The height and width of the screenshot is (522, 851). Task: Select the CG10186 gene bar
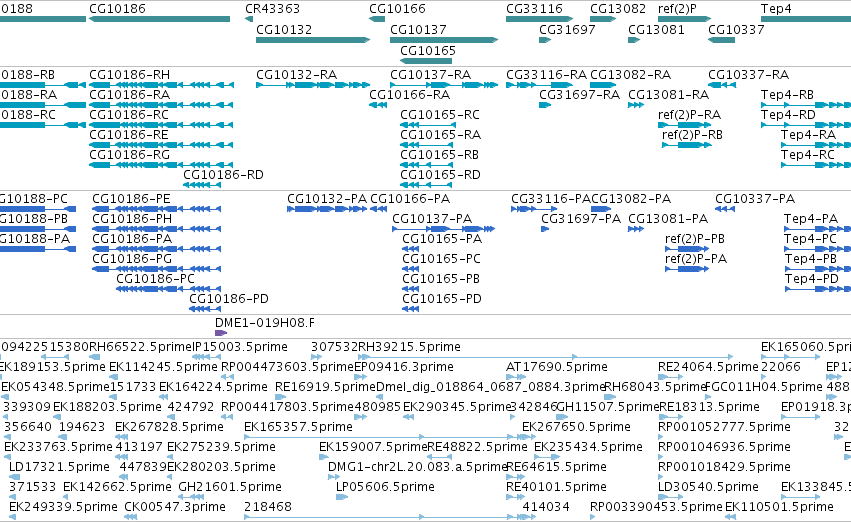click(160, 19)
